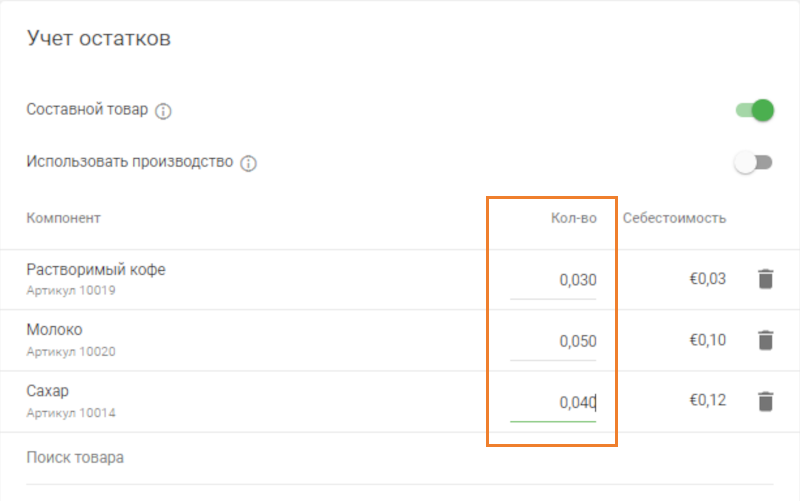Select the Растворимый кофе component name
The height and width of the screenshot is (501, 800).
point(96,269)
